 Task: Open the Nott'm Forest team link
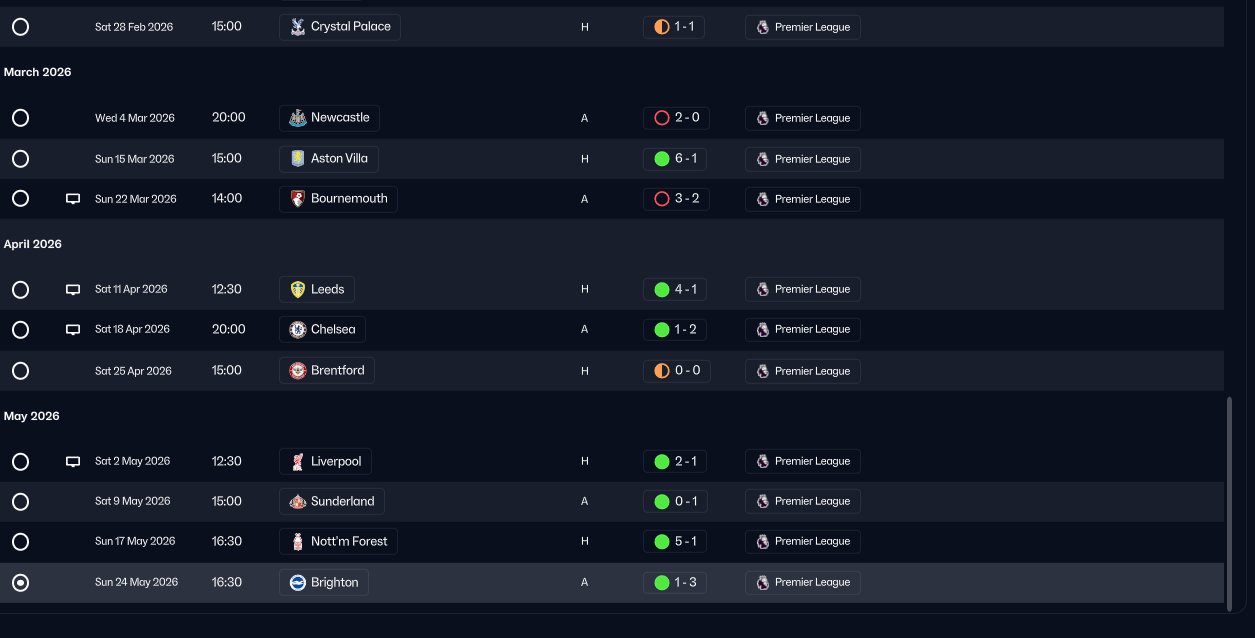(339, 541)
